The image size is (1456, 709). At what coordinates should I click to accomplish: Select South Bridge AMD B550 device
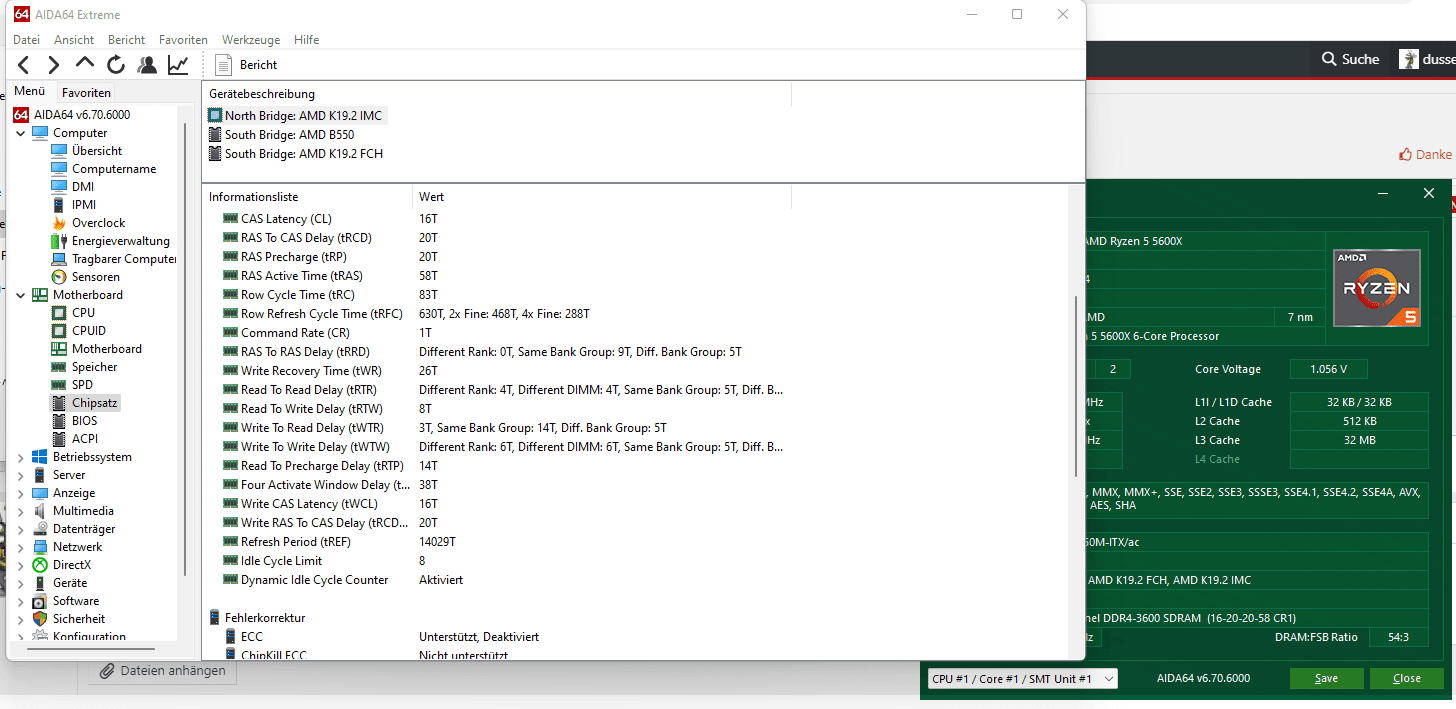click(x=289, y=135)
